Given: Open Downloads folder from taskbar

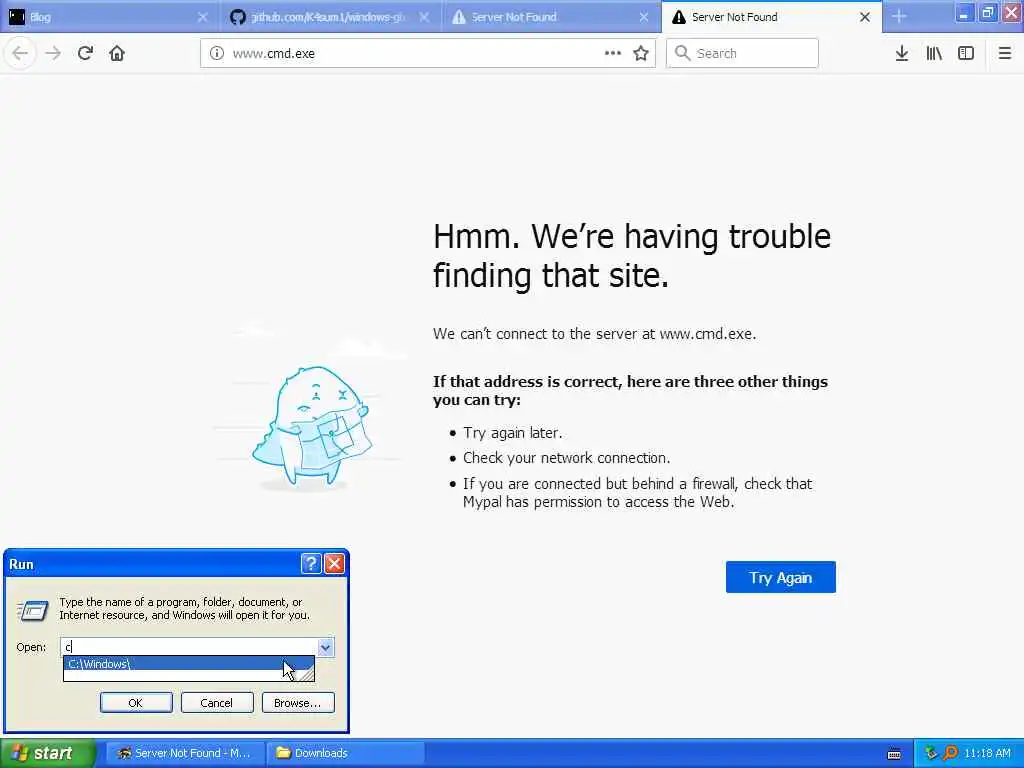Looking at the screenshot, I should coord(346,753).
